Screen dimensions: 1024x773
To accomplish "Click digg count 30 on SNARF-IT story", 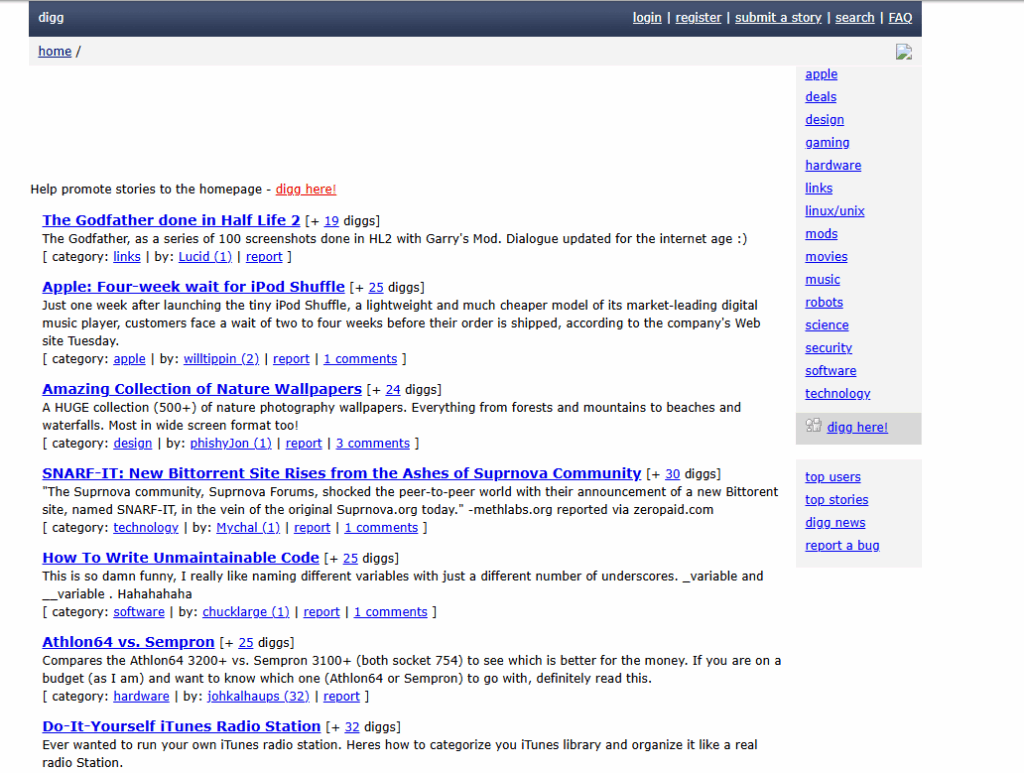I will [672, 474].
